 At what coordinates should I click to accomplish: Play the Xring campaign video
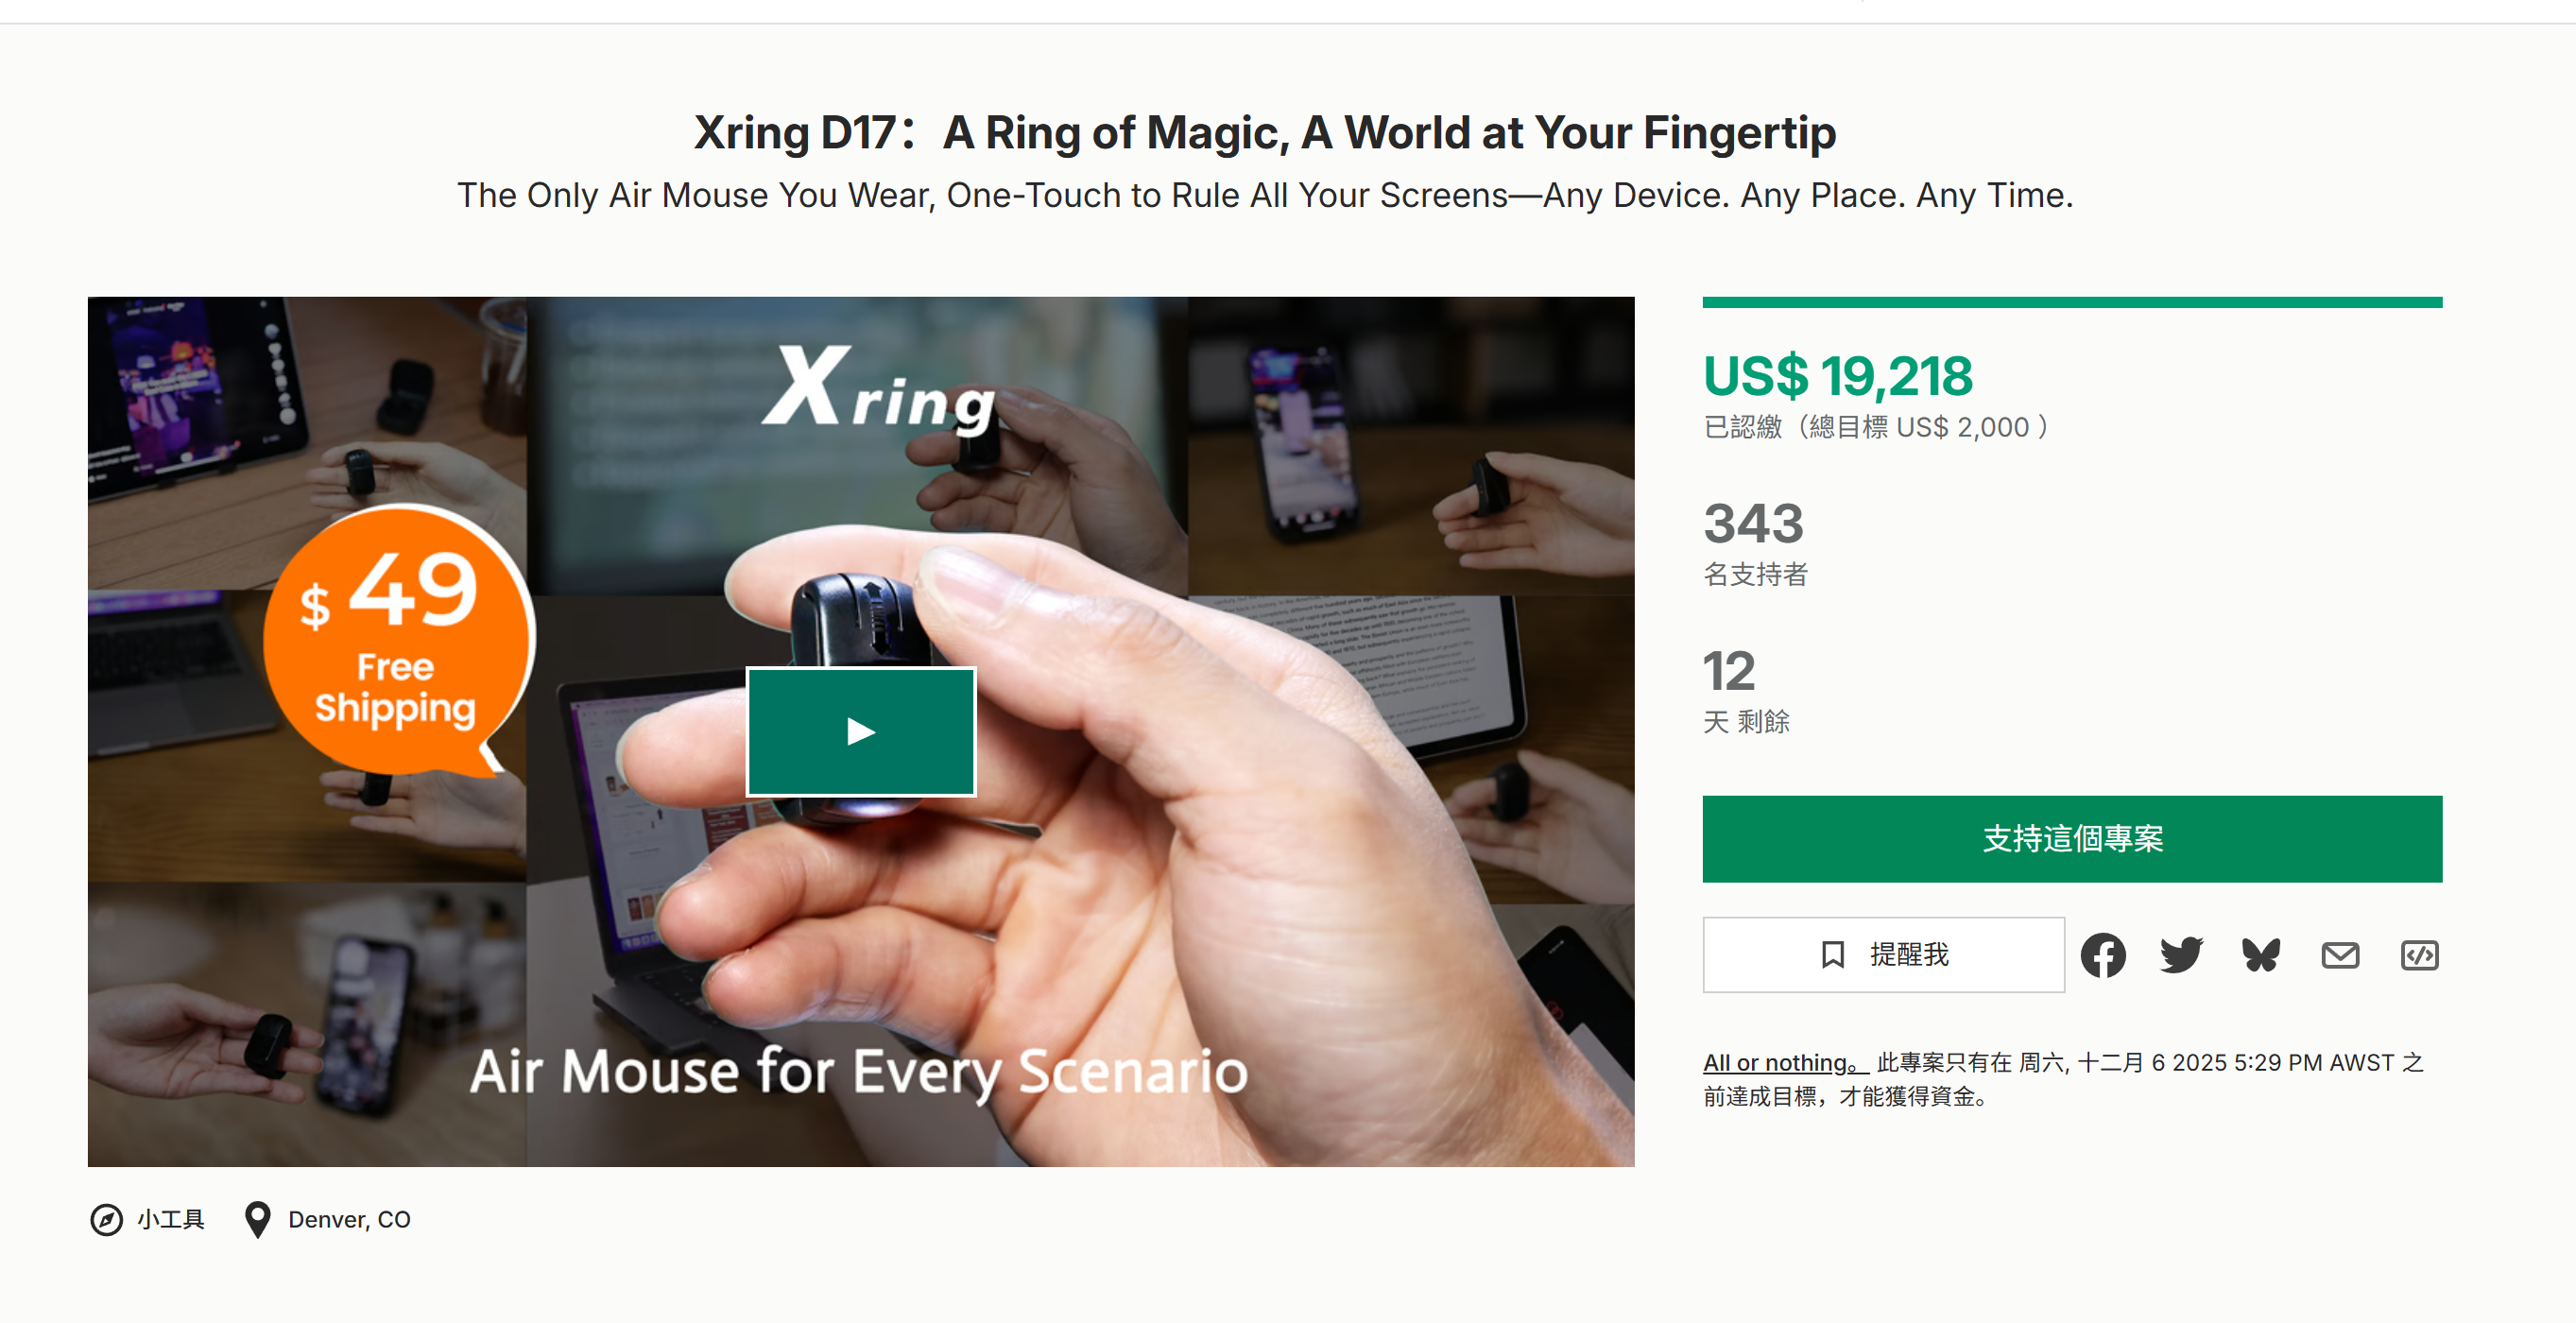click(861, 731)
